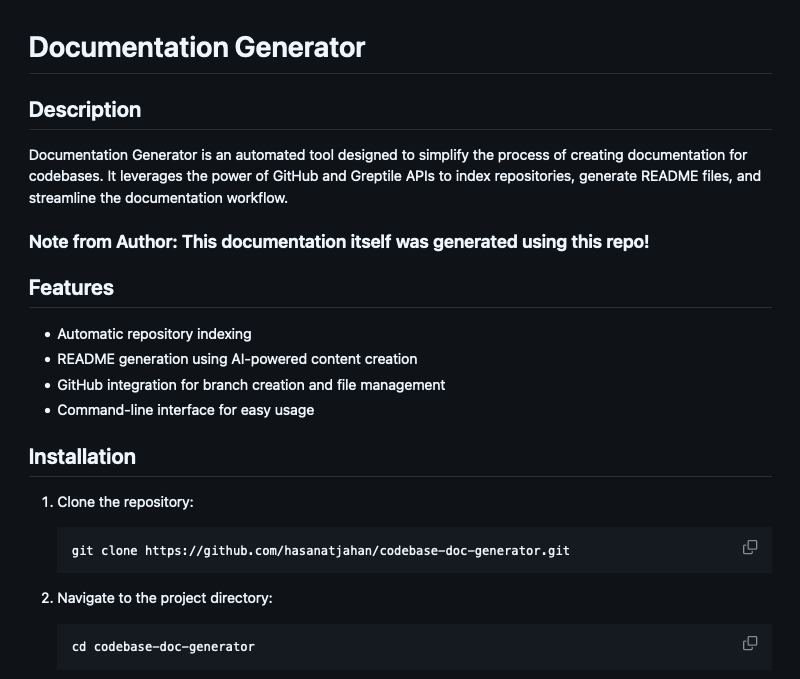Viewport: 800px width, 679px height.
Task: Click the Features section heading
Action: (71, 288)
